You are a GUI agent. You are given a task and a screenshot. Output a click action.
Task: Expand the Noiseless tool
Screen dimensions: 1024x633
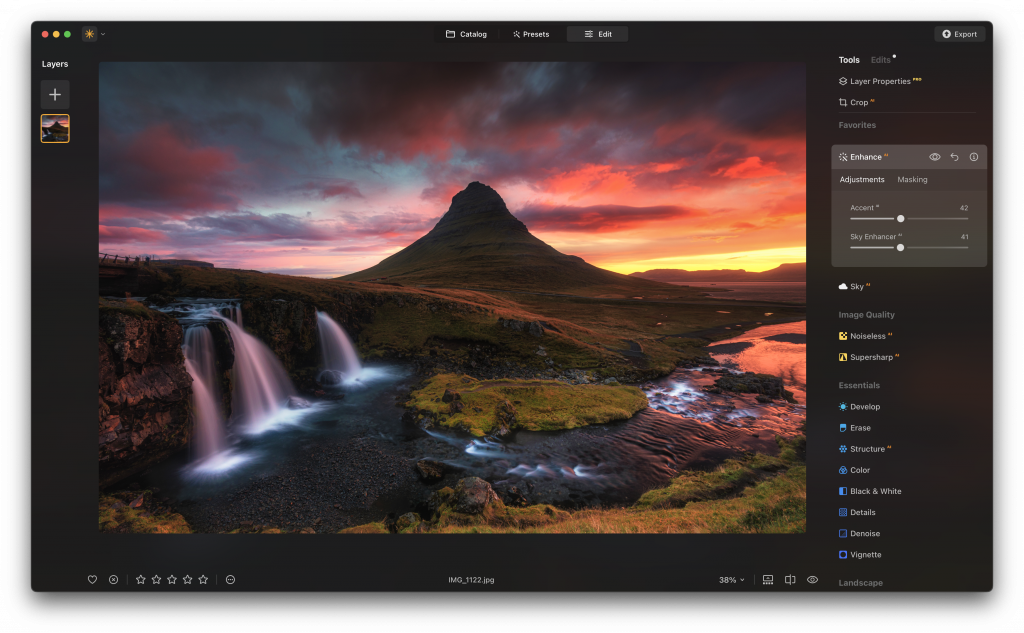point(866,336)
